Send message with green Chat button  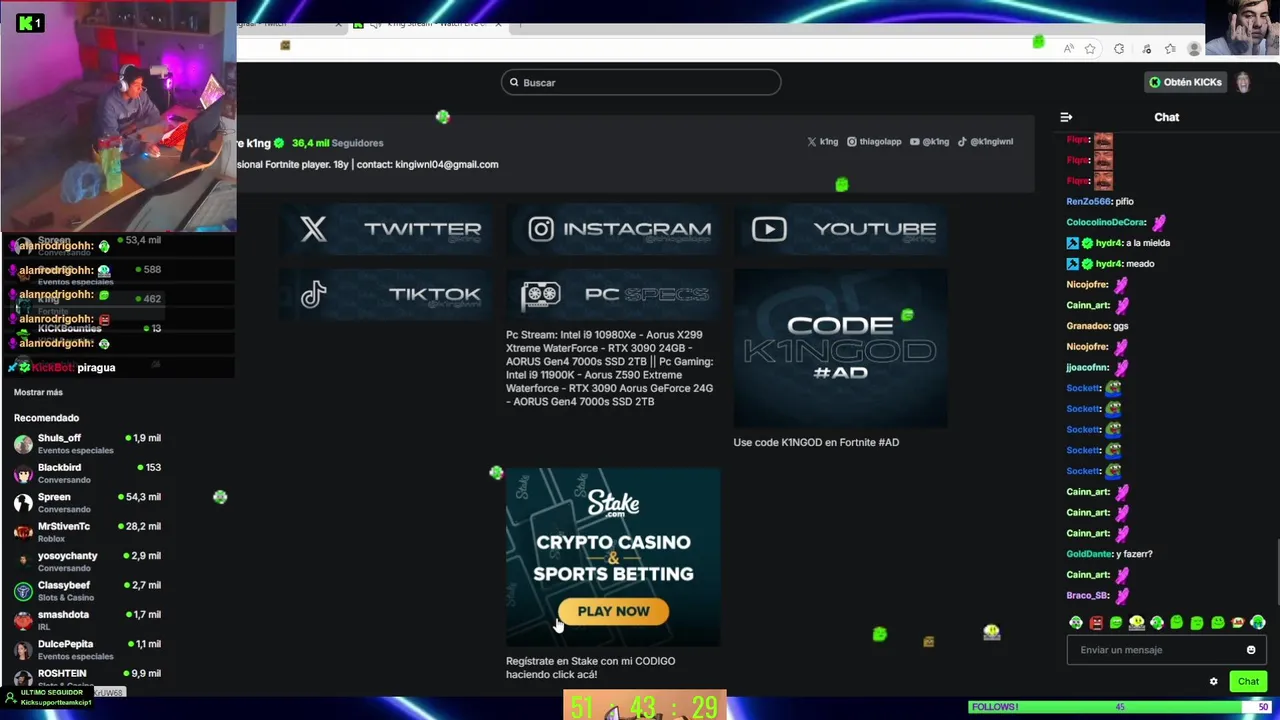click(x=1248, y=682)
